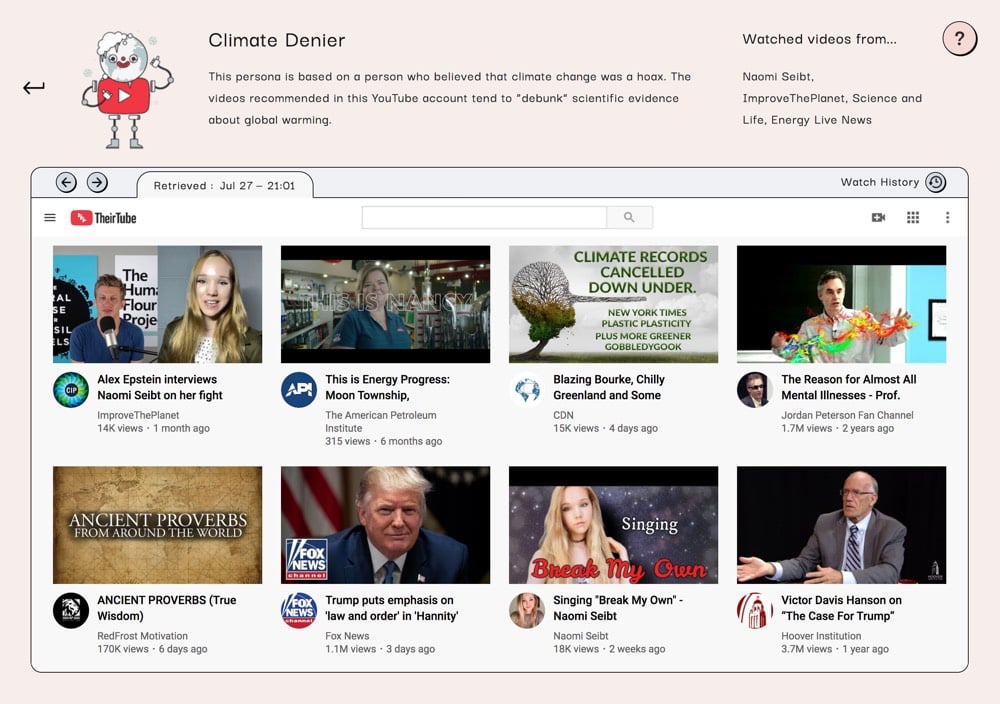Open the Trump 'law and order' Fox News video
The image size is (1000, 704).
click(385, 524)
